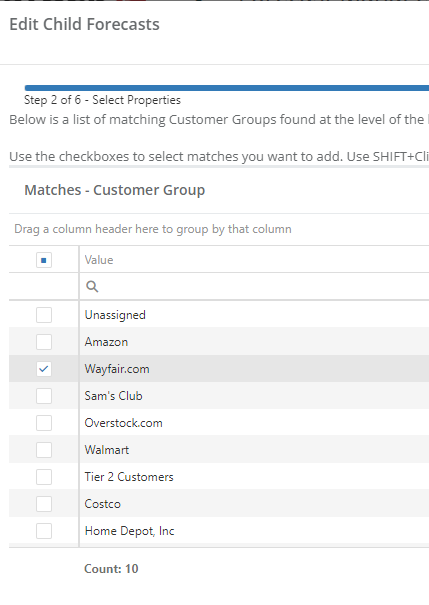Check the Tier 2 Customers checkbox
The image size is (429, 605).
pos(44,477)
